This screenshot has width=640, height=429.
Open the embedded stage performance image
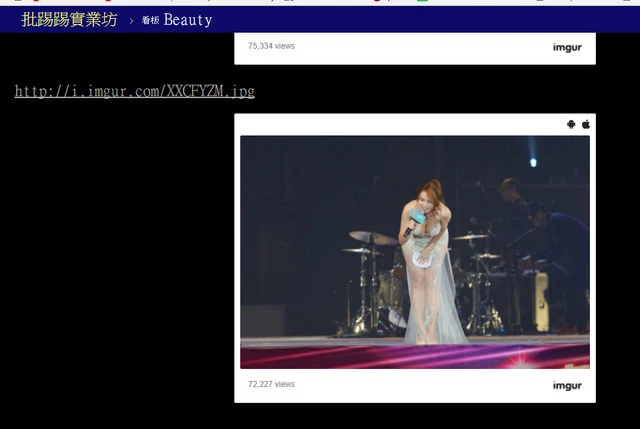coord(414,251)
